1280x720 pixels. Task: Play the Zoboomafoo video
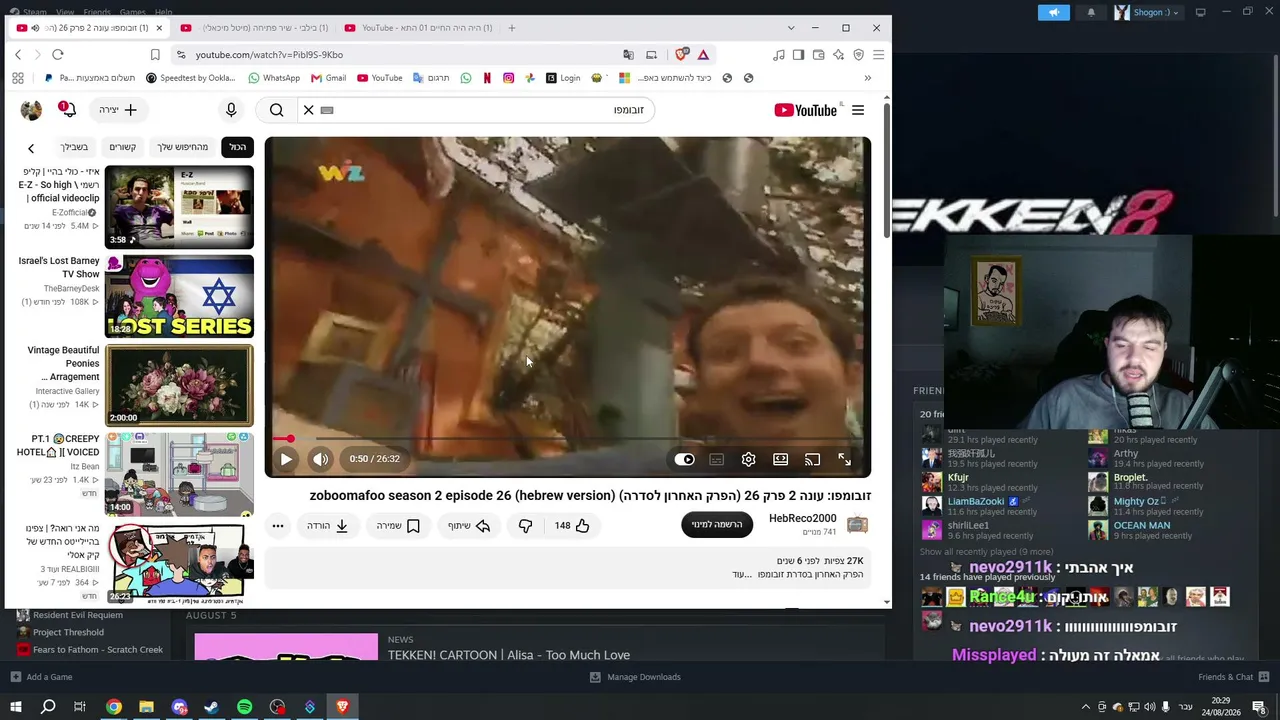[286, 459]
